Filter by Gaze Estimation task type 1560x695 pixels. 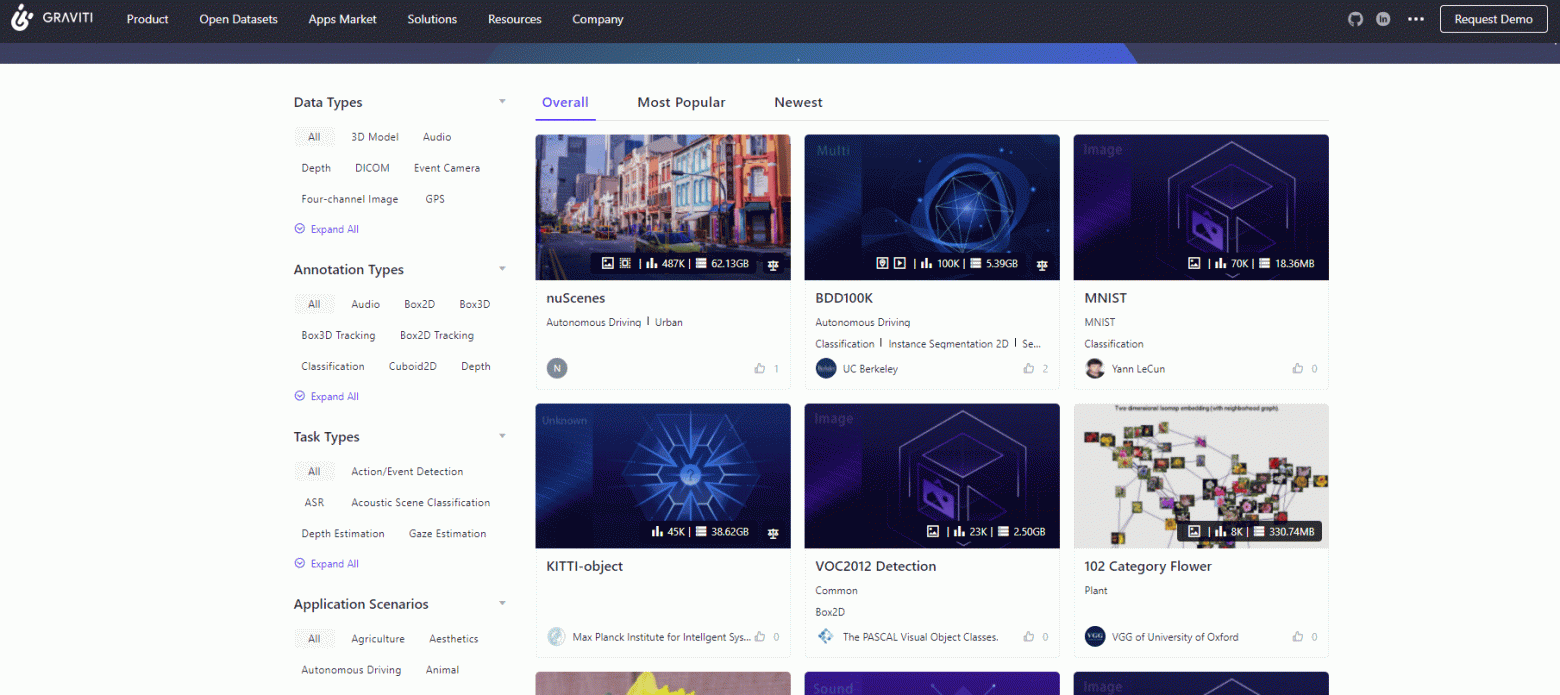pos(447,534)
